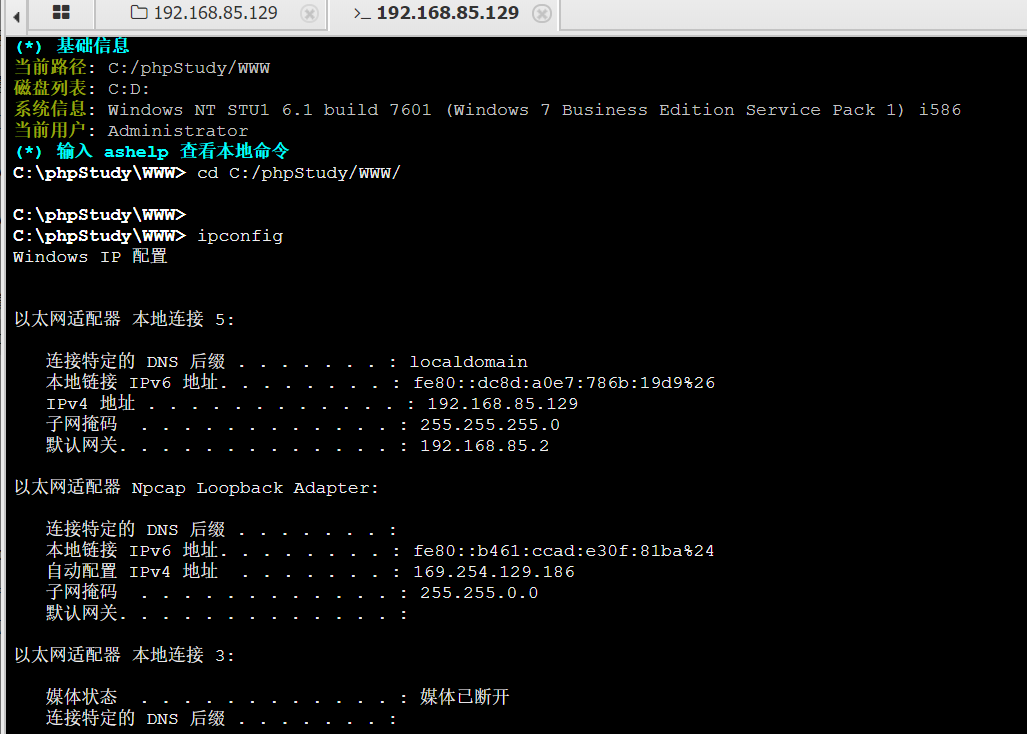Click the Administrator user value
This screenshot has width=1027, height=734.
pos(177,131)
